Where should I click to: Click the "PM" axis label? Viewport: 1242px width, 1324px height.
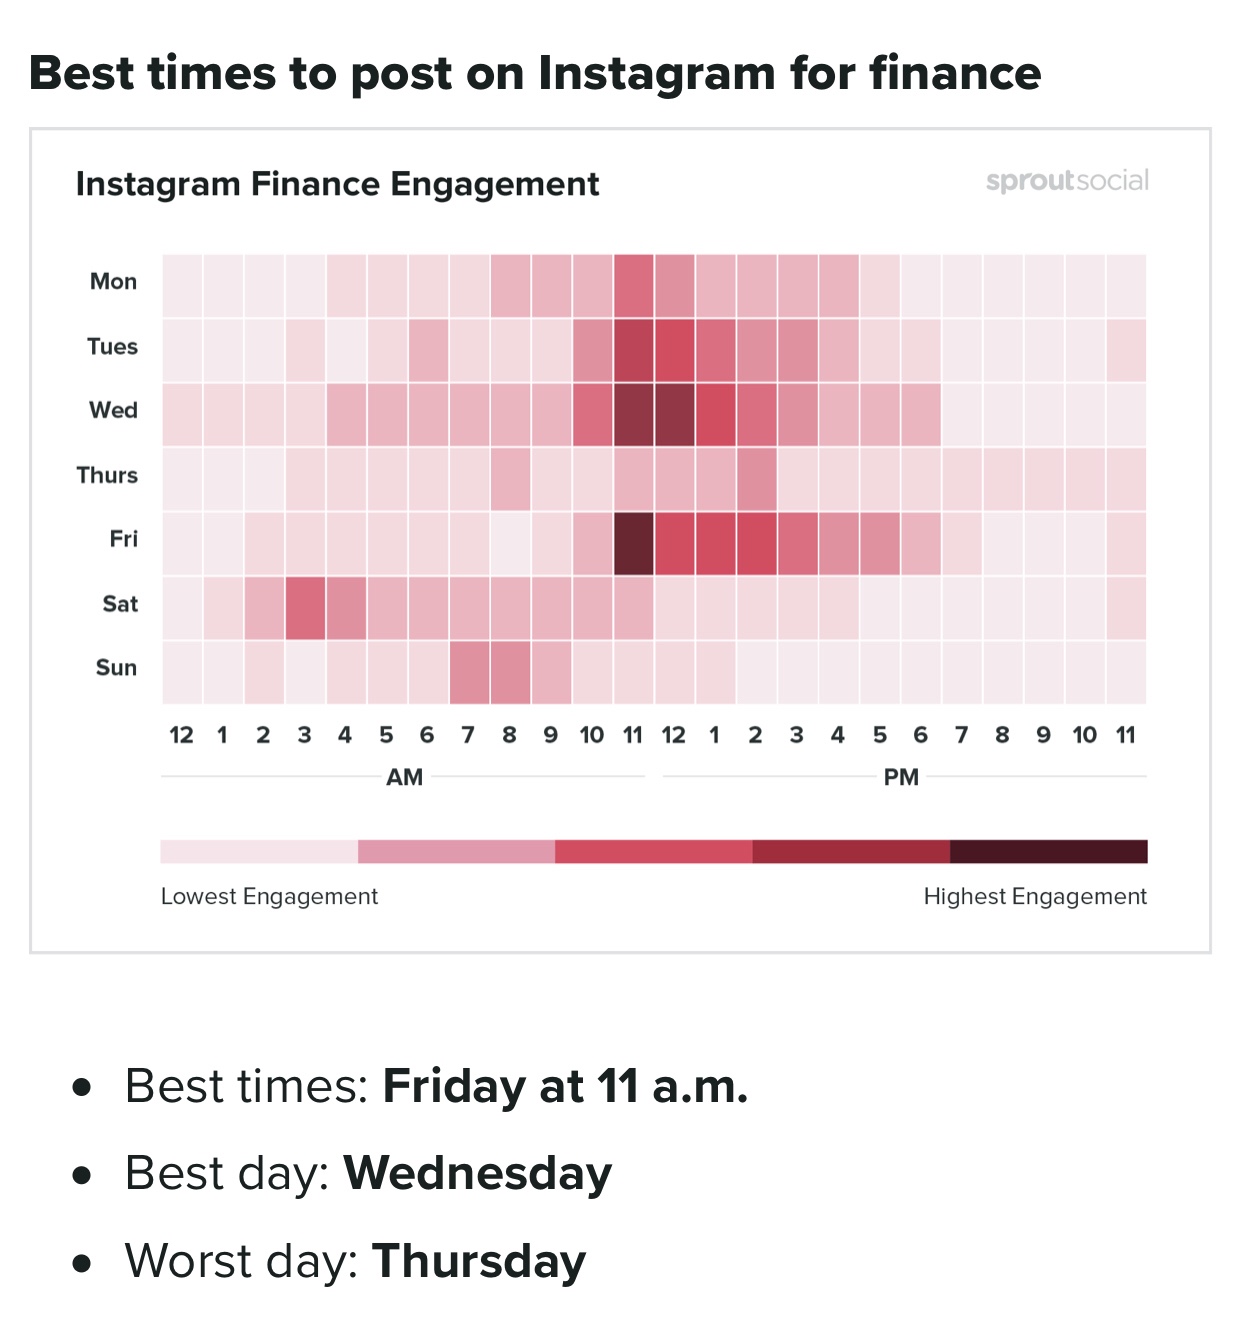tap(901, 777)
